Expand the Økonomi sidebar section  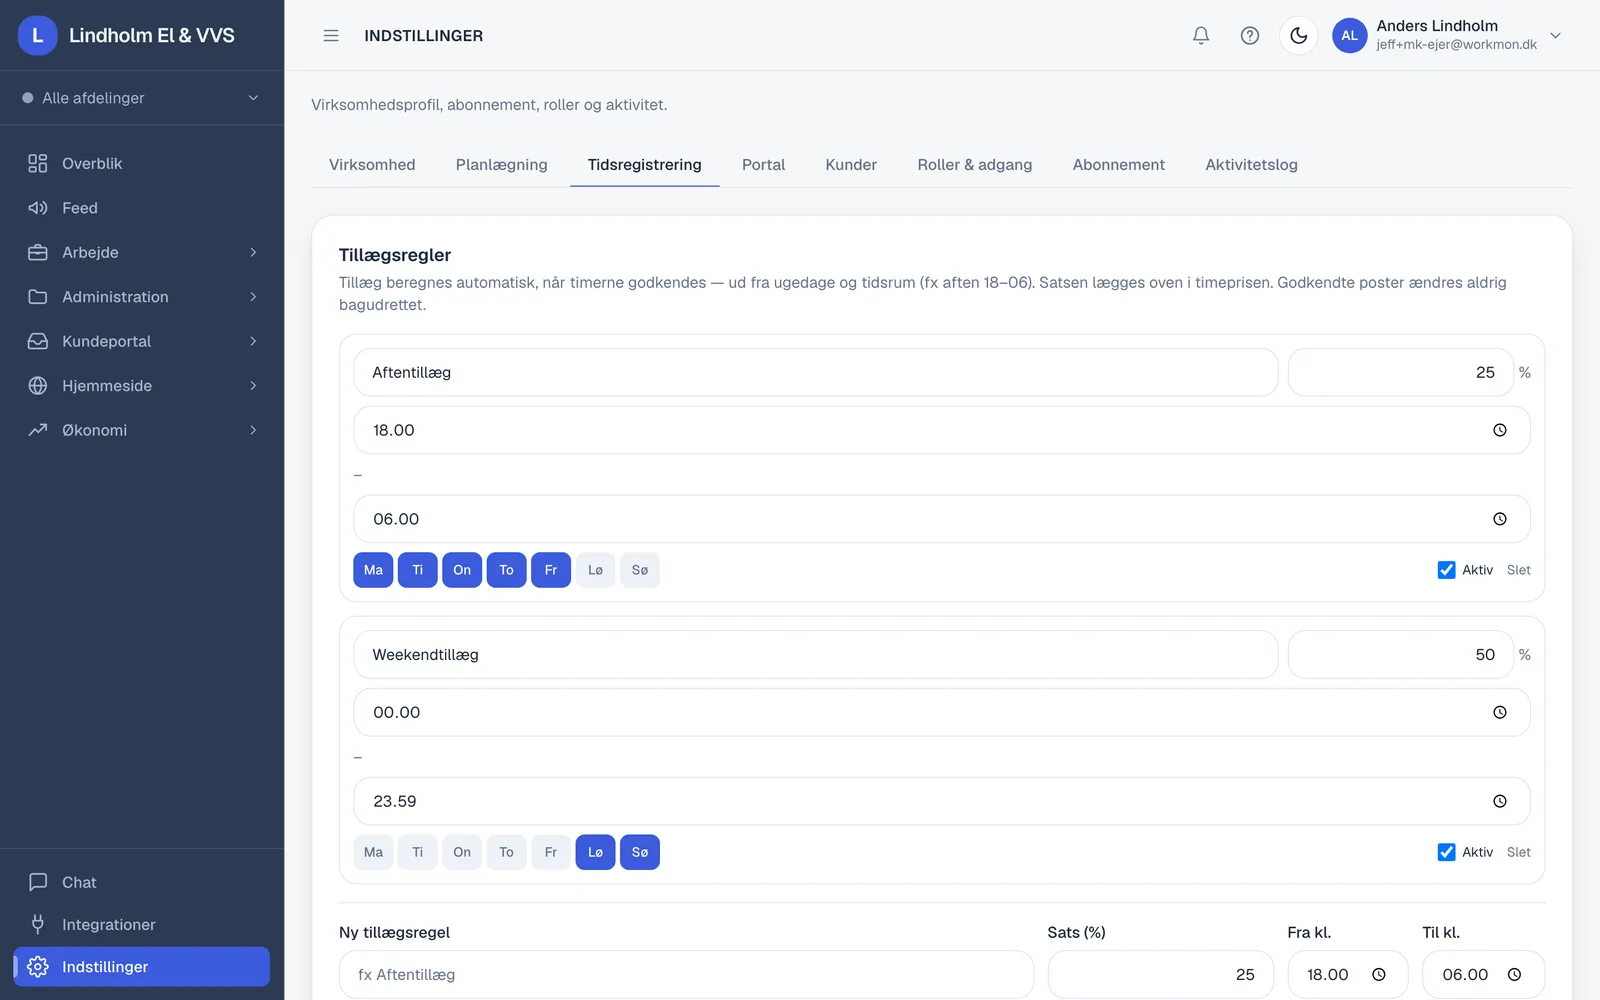pyautogui.click(x=142, y=430)
